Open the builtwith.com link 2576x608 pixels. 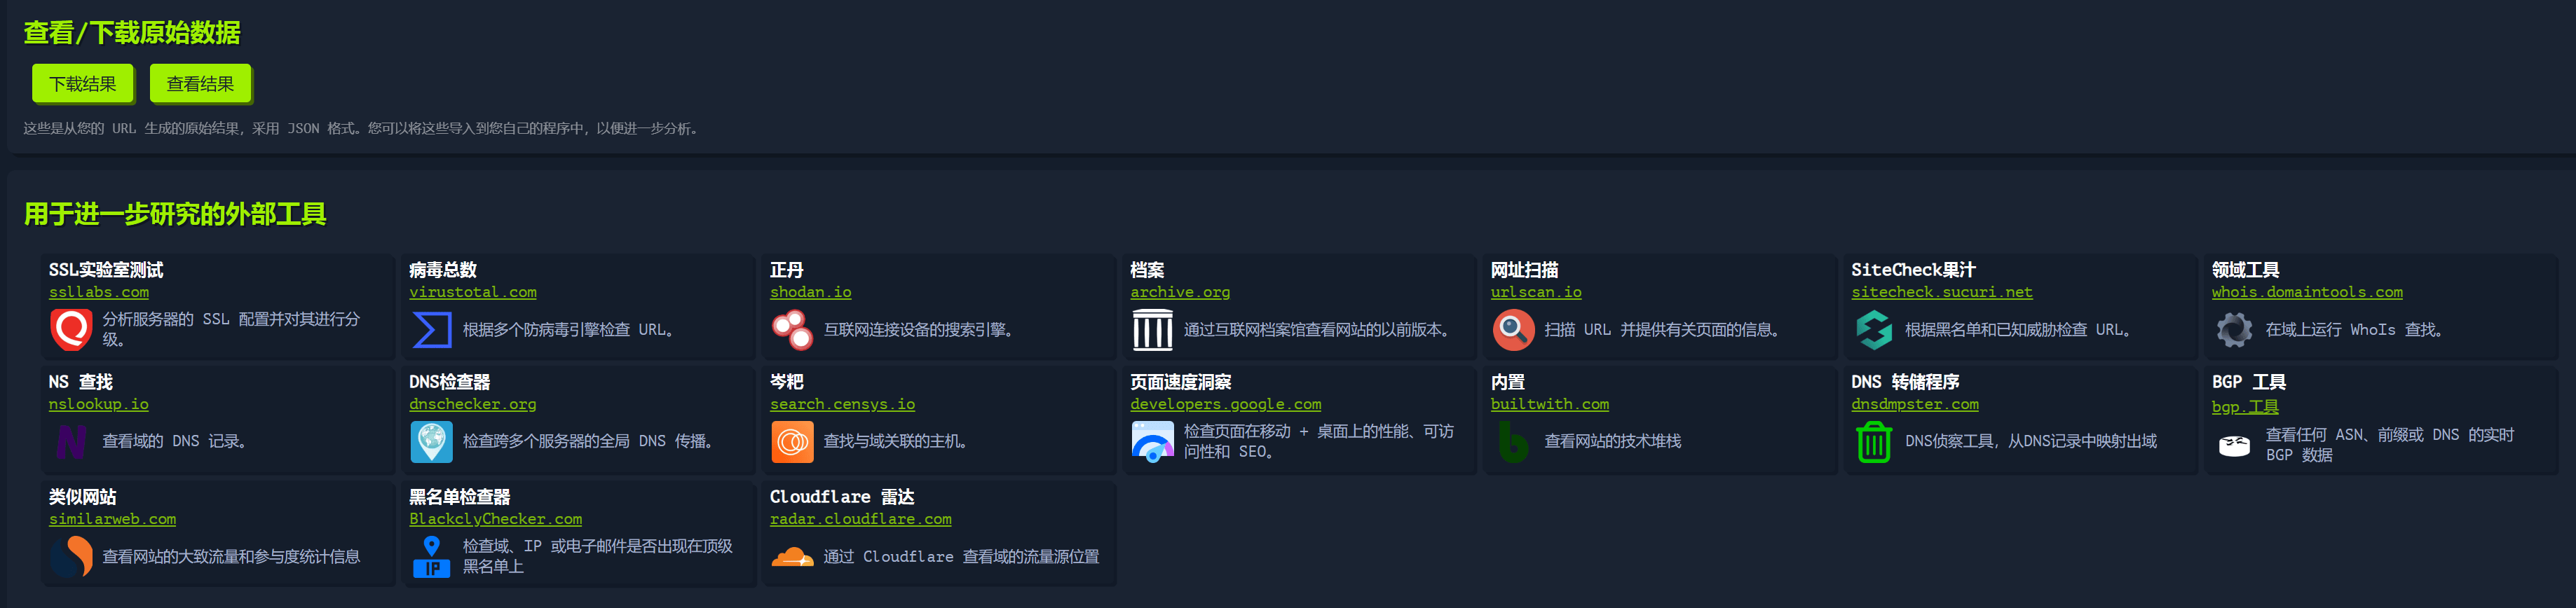[1549, 404]
